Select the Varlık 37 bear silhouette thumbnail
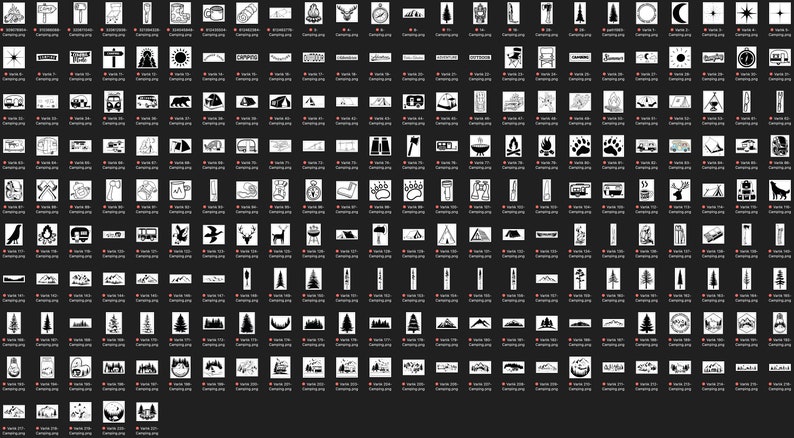 click(180, 102)
